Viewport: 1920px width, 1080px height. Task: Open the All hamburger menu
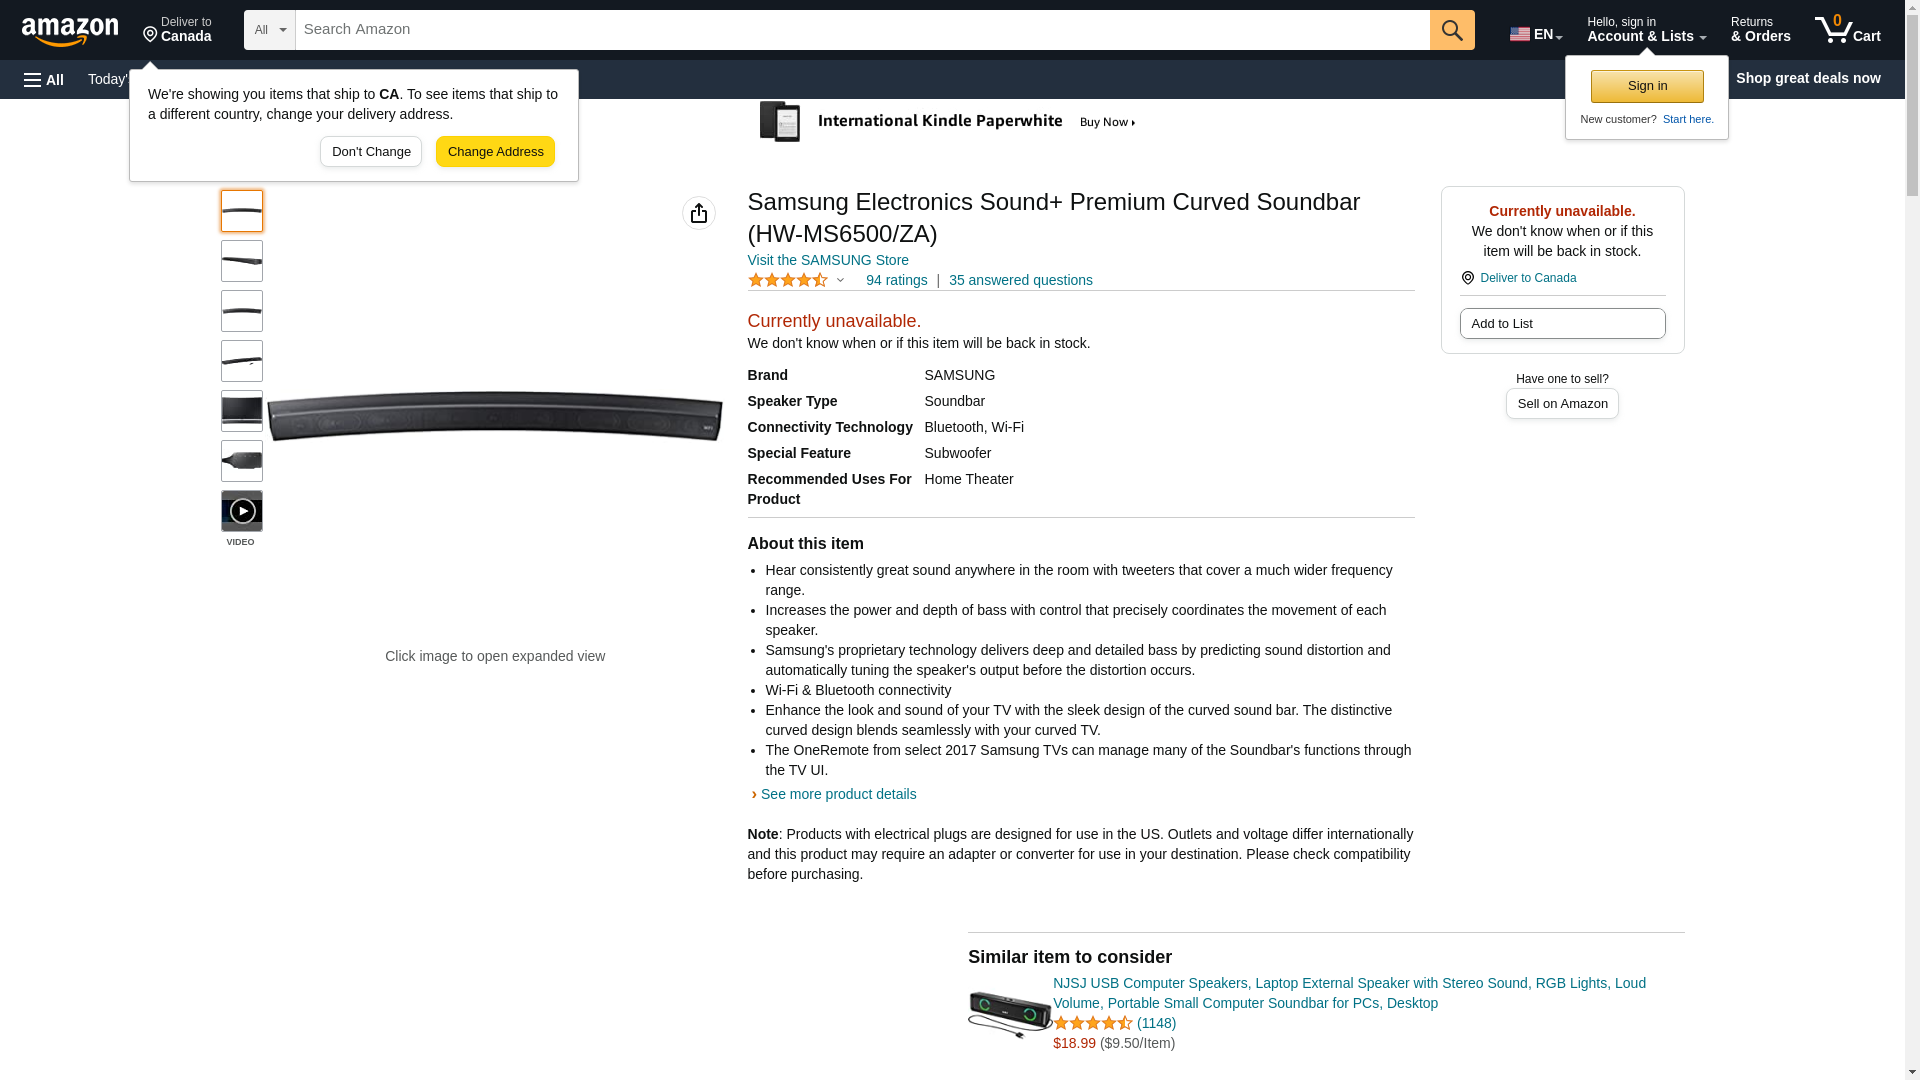pos(44,79)
